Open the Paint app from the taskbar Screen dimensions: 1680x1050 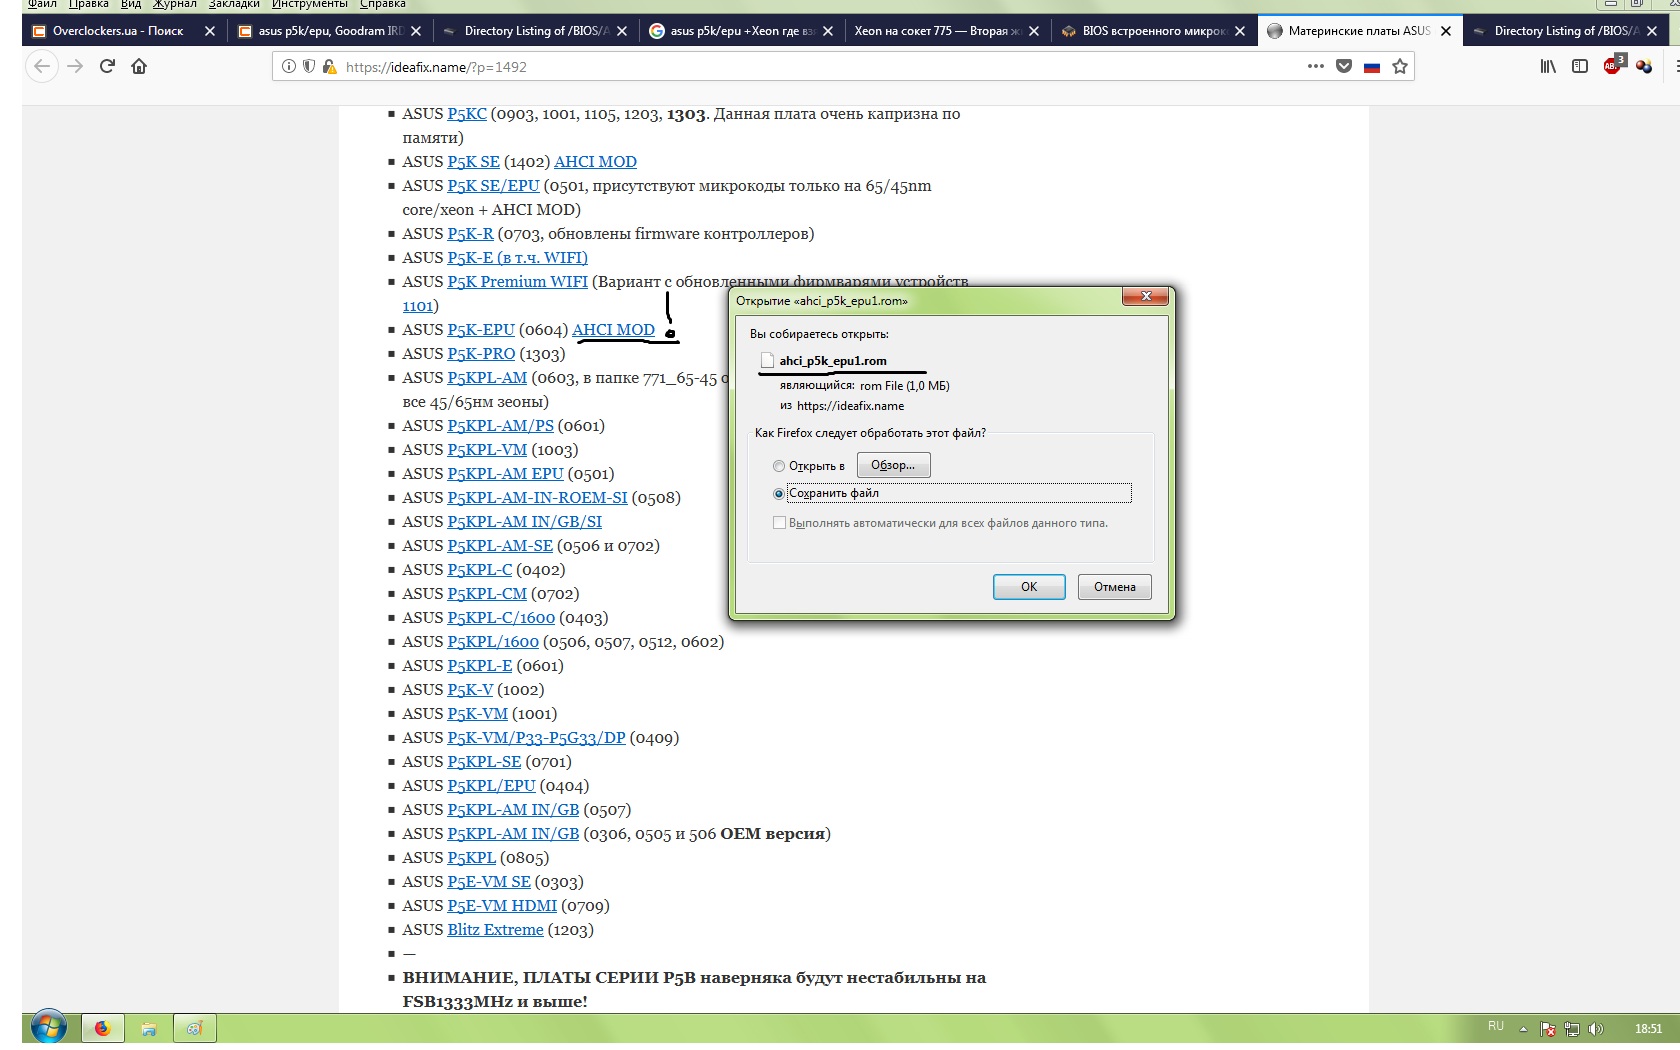tap(195, 1028)
